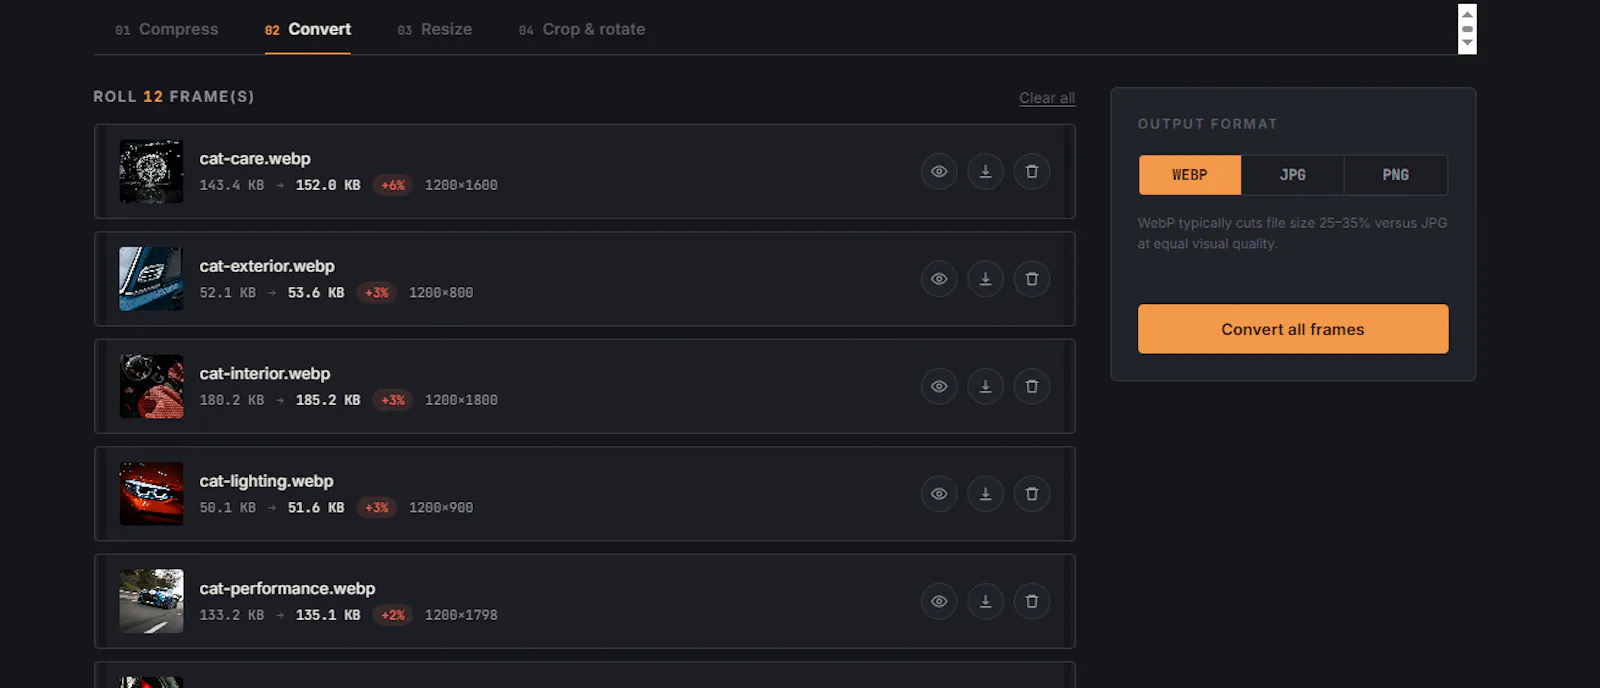Click the cat-interior.webp file name

265,373
